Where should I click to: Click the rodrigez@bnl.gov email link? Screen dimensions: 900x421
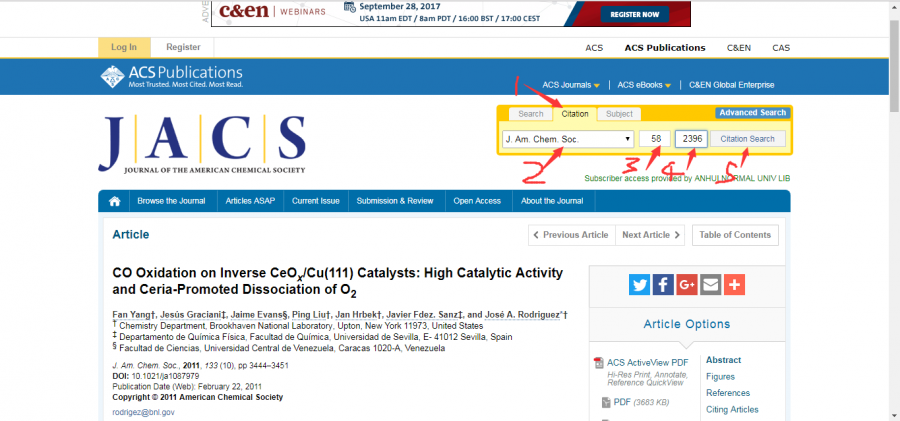coord(143,412)
